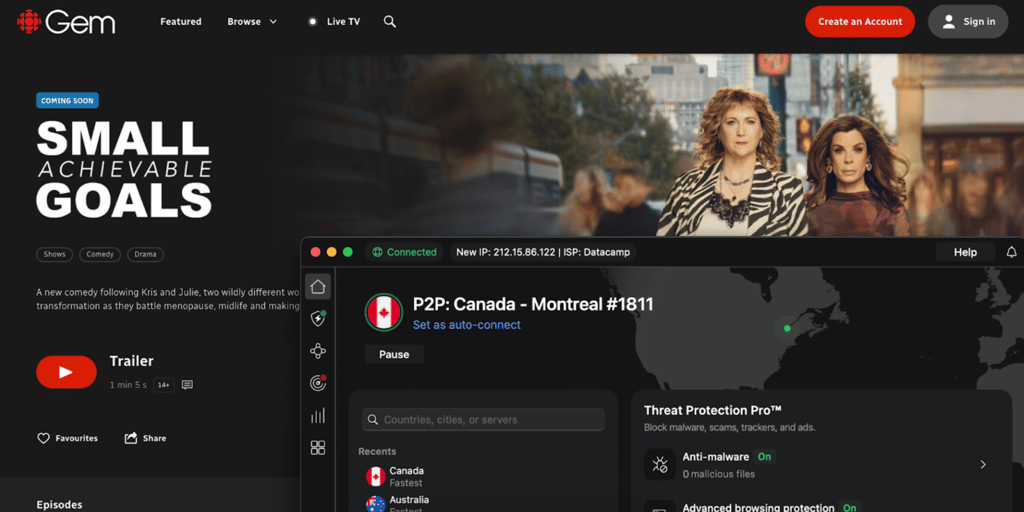The width and height of the screenshot is (1024, 512).
Task: Open the Threat Protection shield sidebar icon
Action: coord(318,318)
